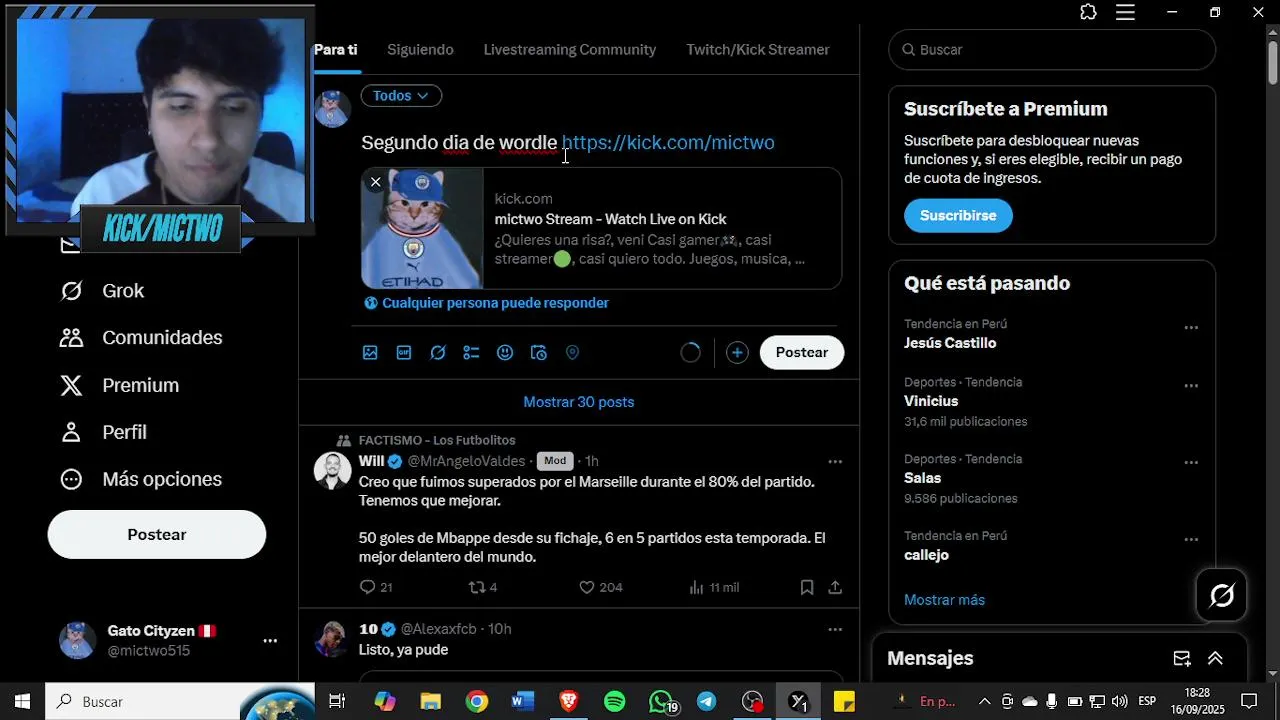Screen dimensions: 1280x720
Task: Click the Buscar search field
Action: click(1052, 50)
